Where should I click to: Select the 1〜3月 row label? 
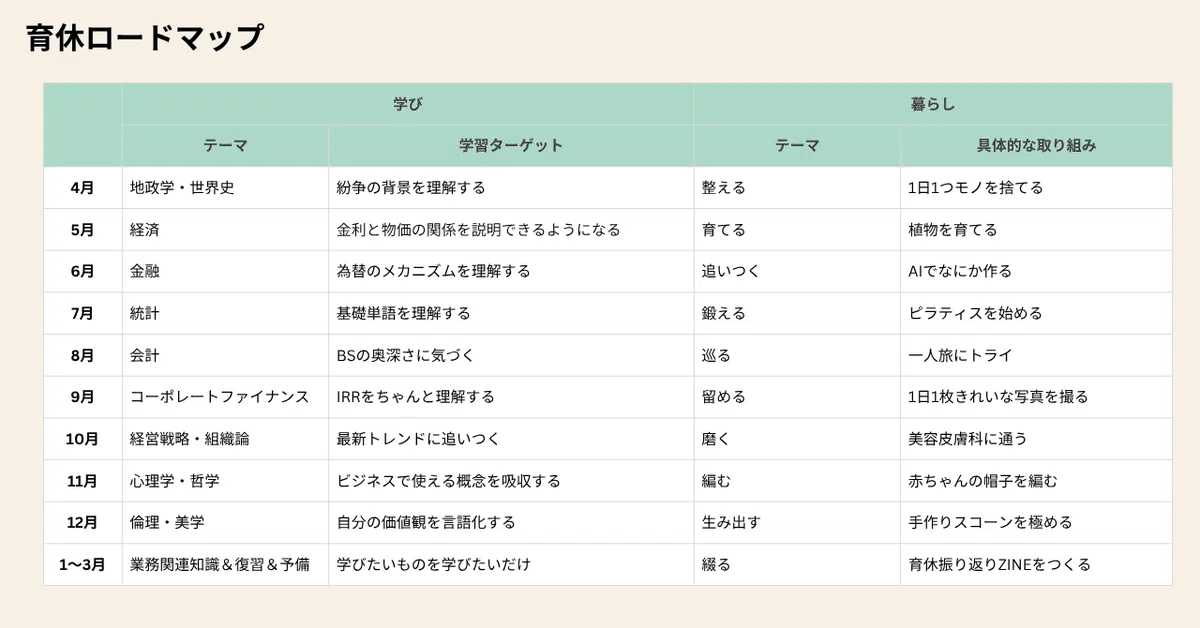[x=83, y=564]
